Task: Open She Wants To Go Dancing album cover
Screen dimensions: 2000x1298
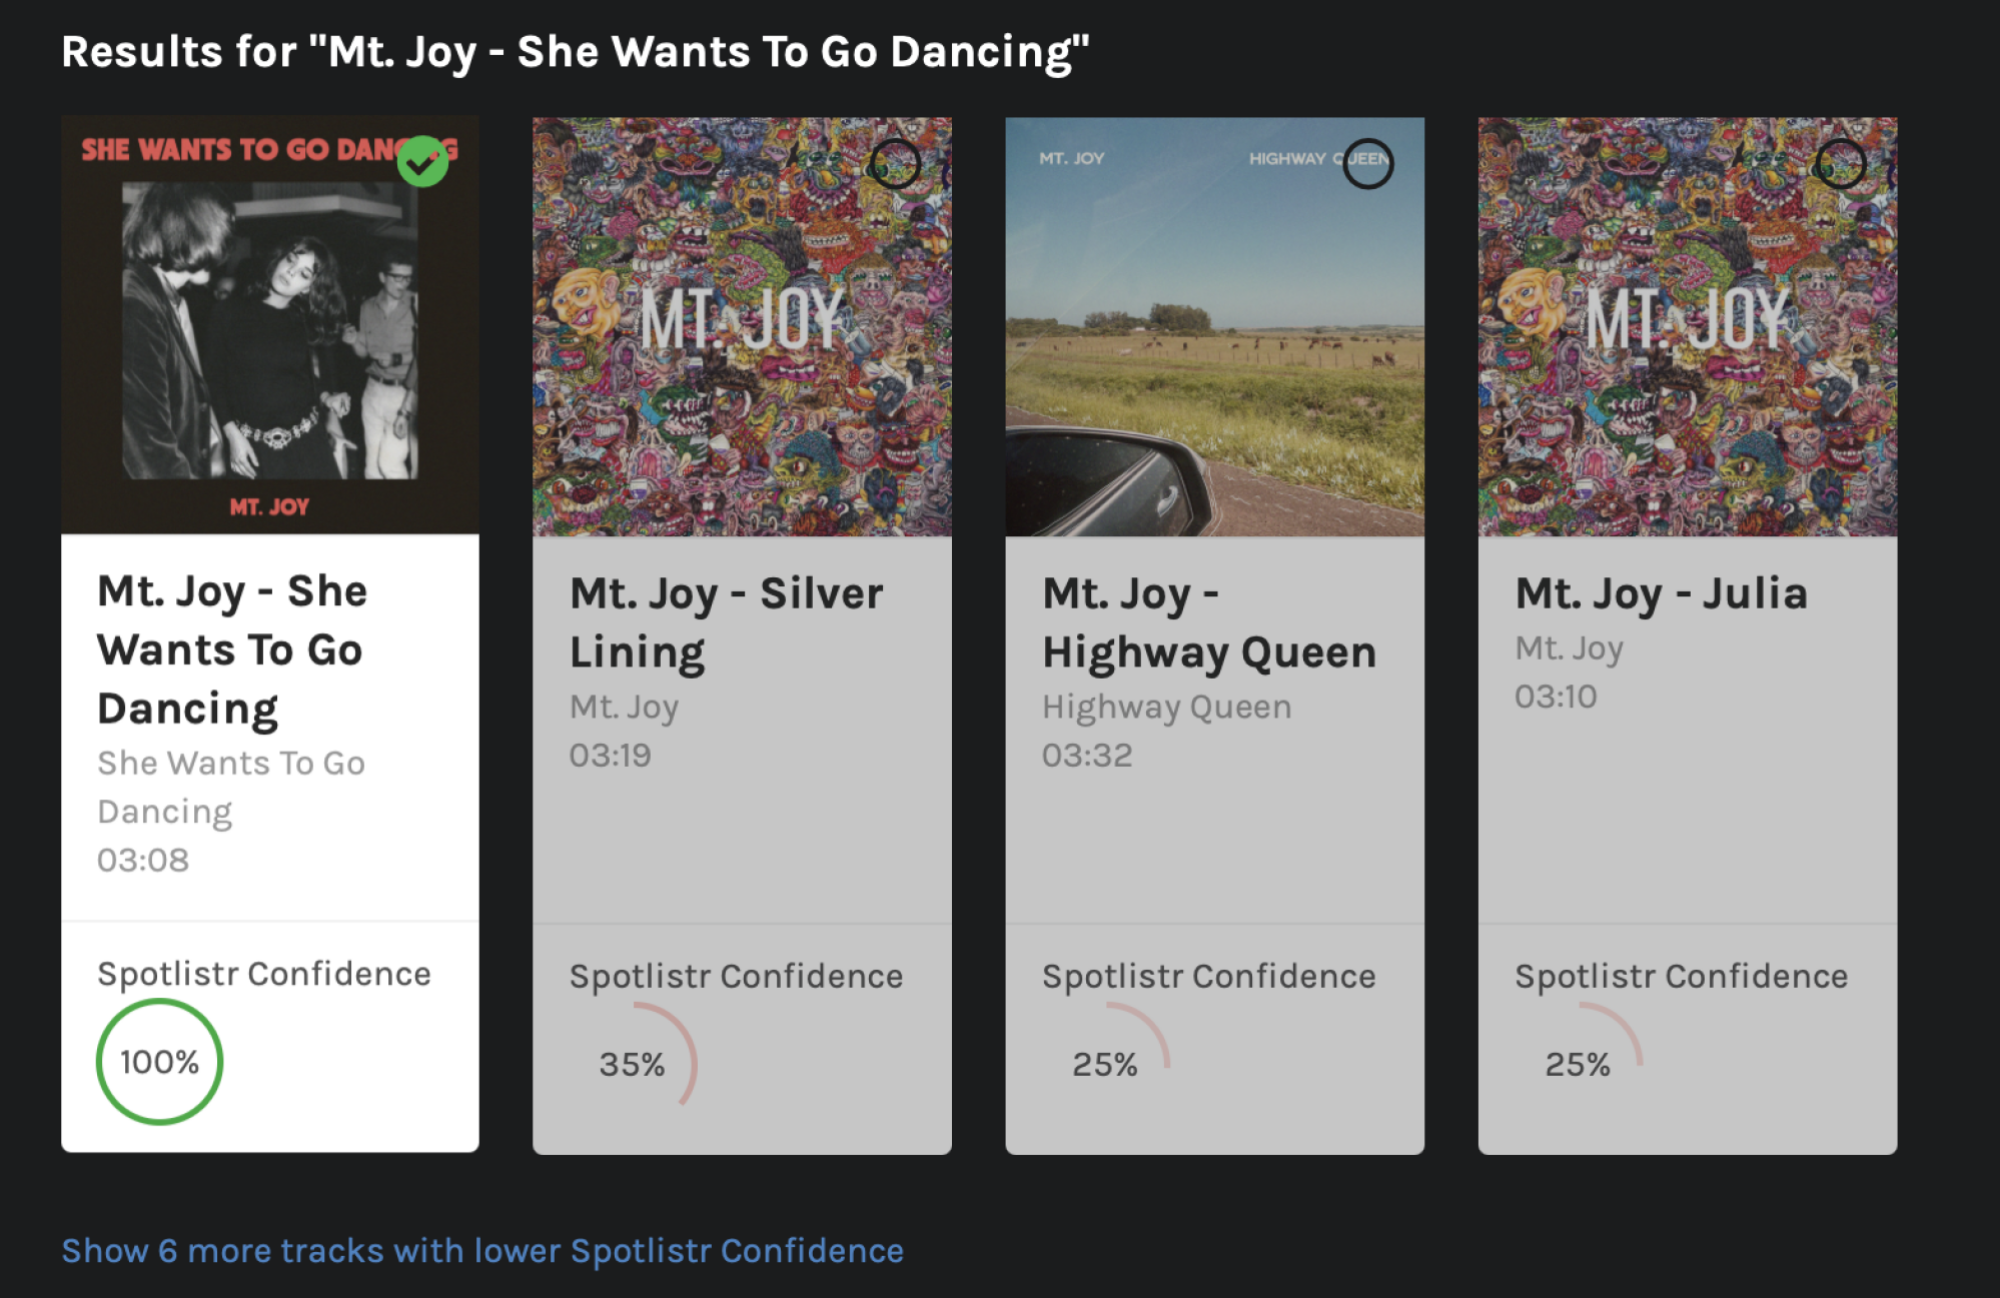Action: click(270, 325)
